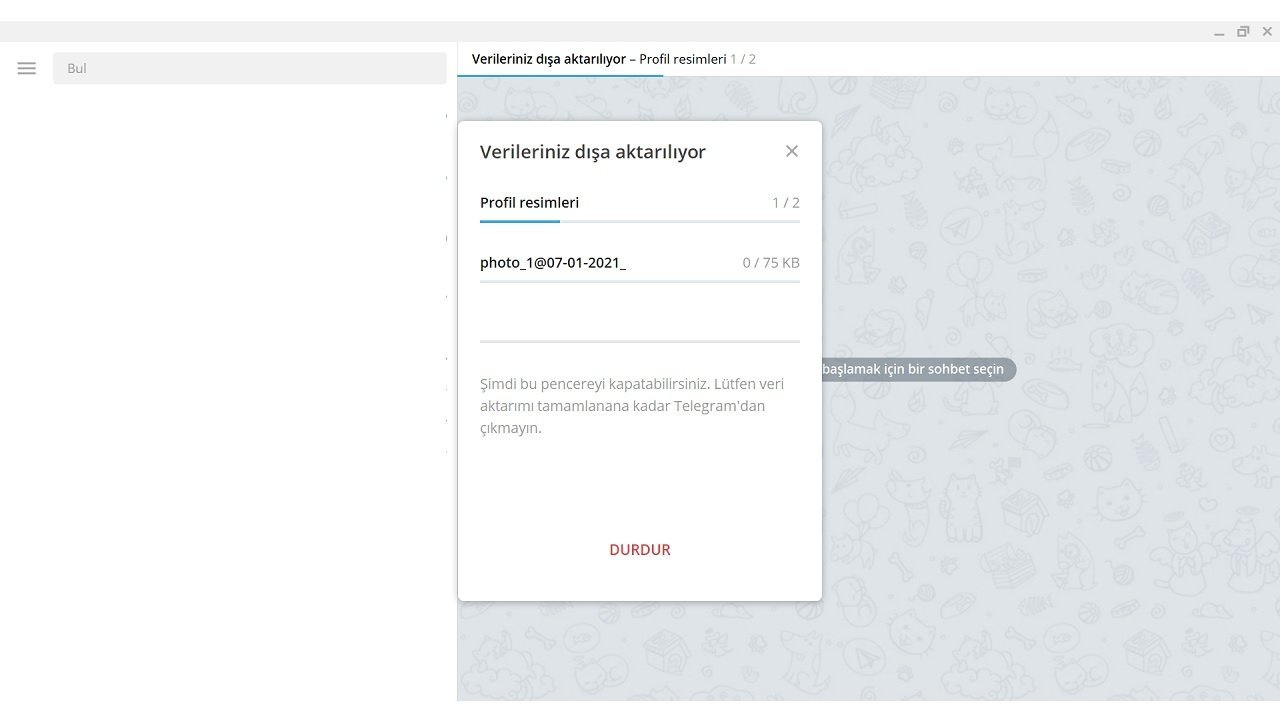Click the Profil resimleri label in dialog
Viewport: 1280px width, 720px height.
(x=529, y=202)
